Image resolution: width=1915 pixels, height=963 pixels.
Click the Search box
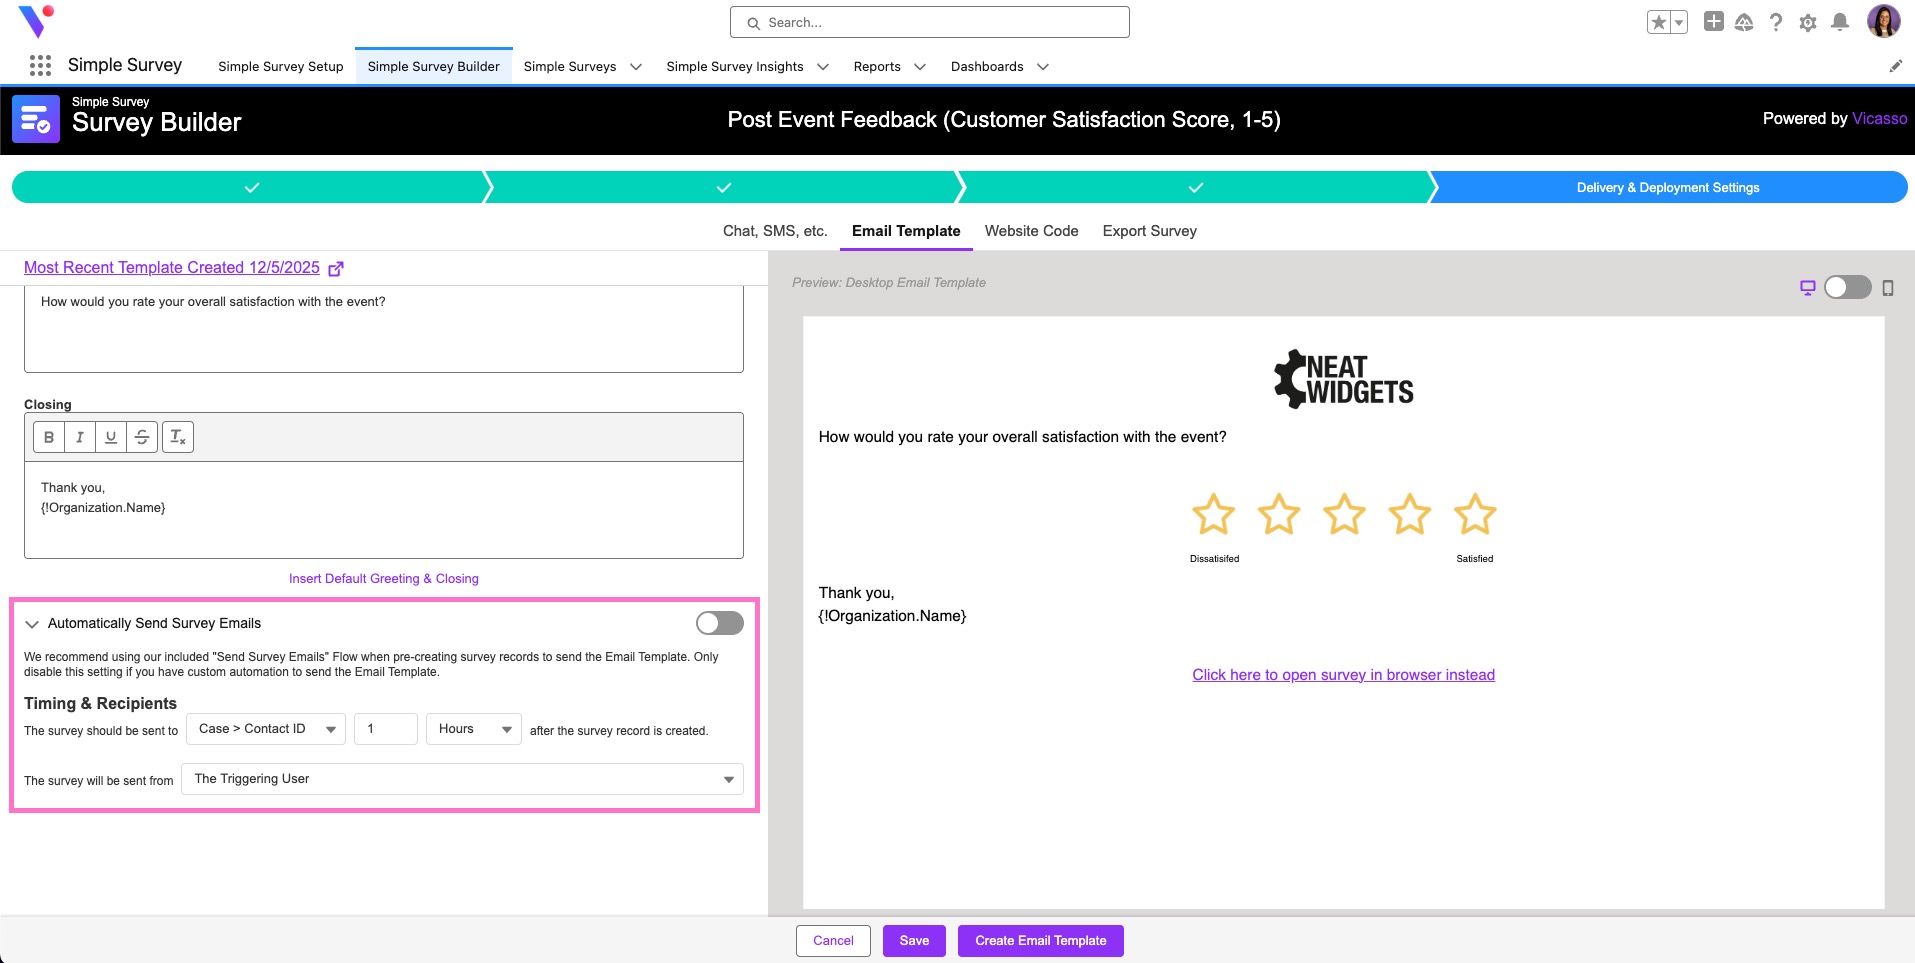[x=930, y=22]
